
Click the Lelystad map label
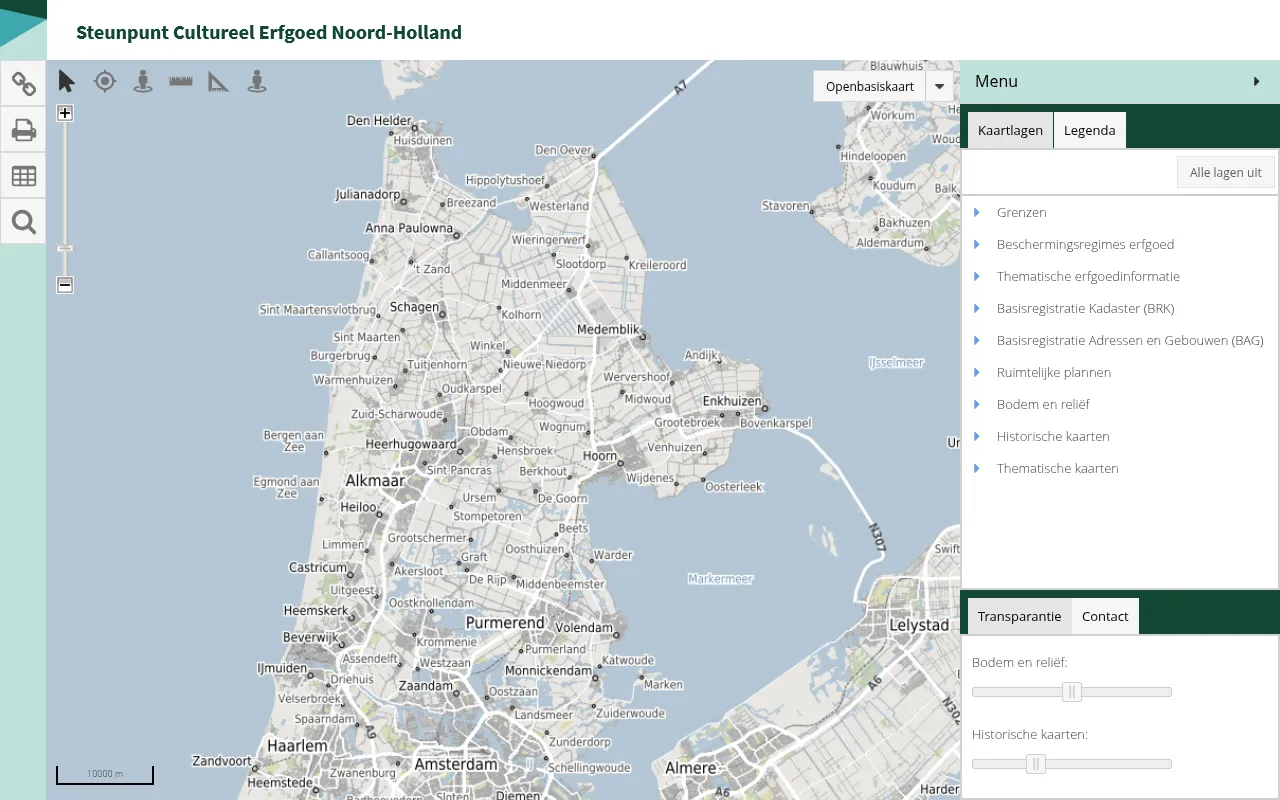coord(919,625)
